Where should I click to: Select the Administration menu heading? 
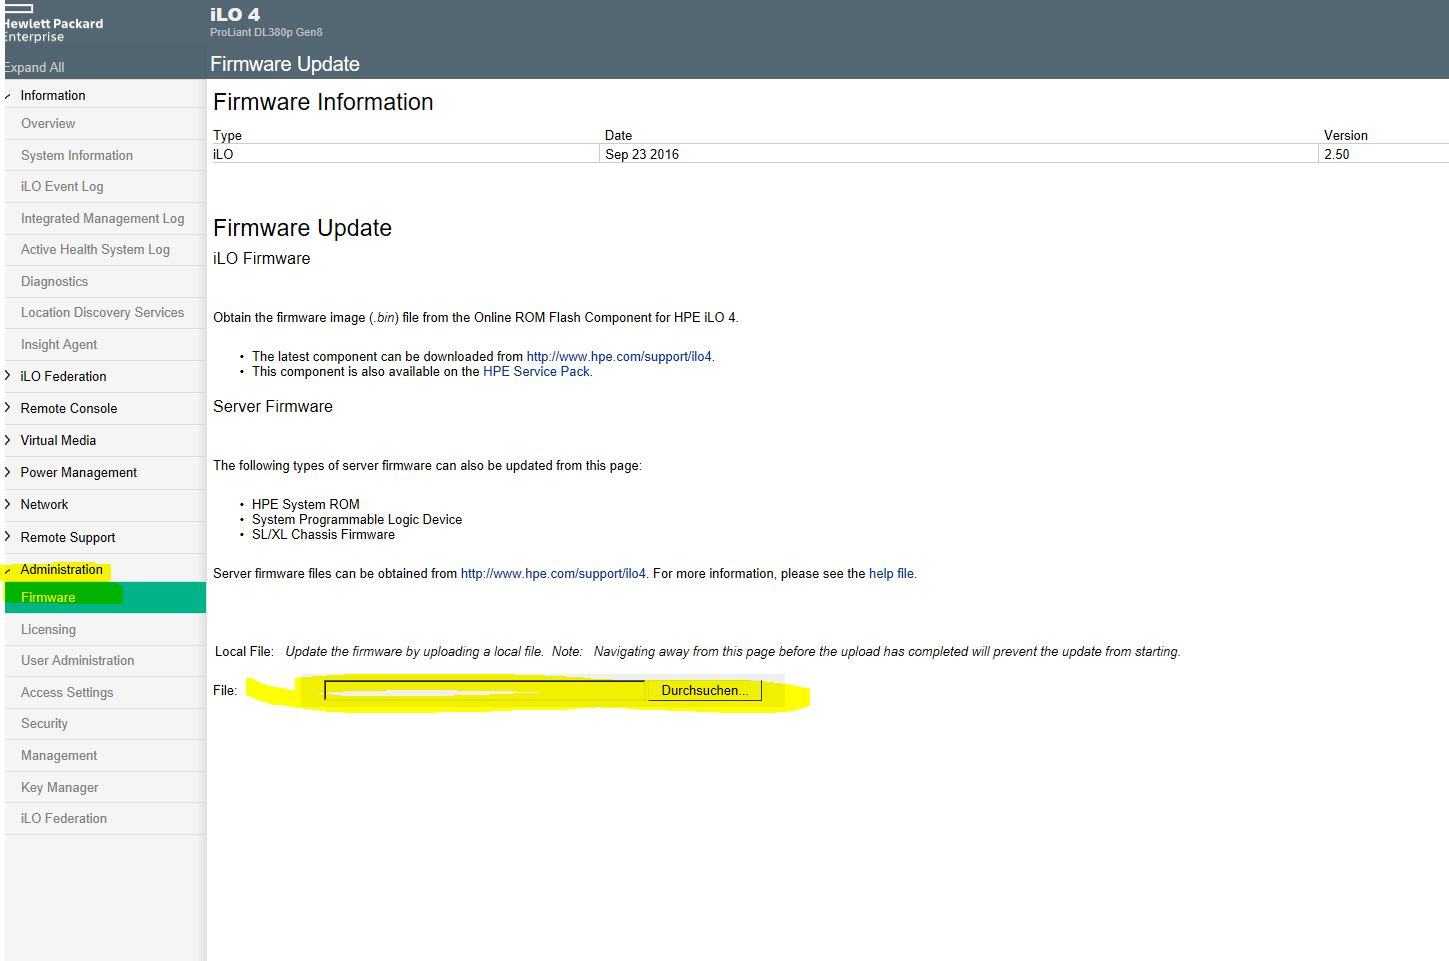click(61, 569)
